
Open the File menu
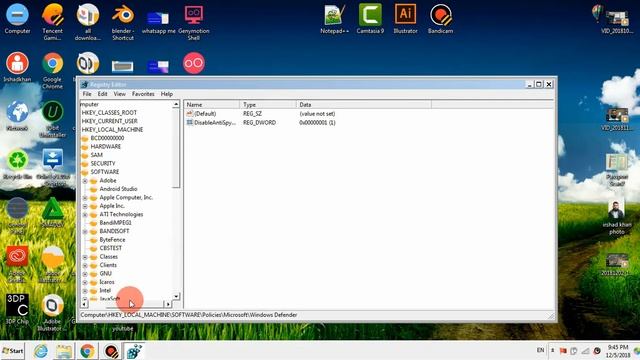87,94
